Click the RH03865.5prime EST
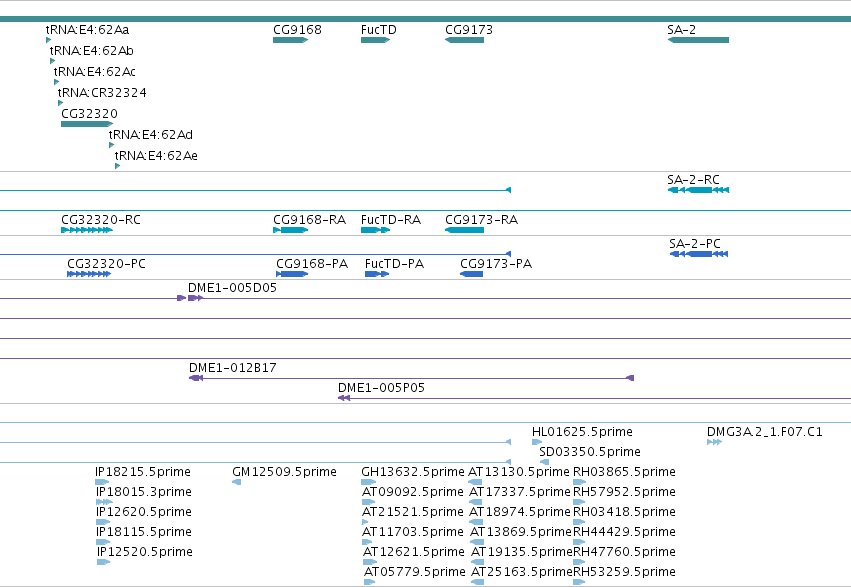This screenshot has width=851, height=587. (580, 482)
